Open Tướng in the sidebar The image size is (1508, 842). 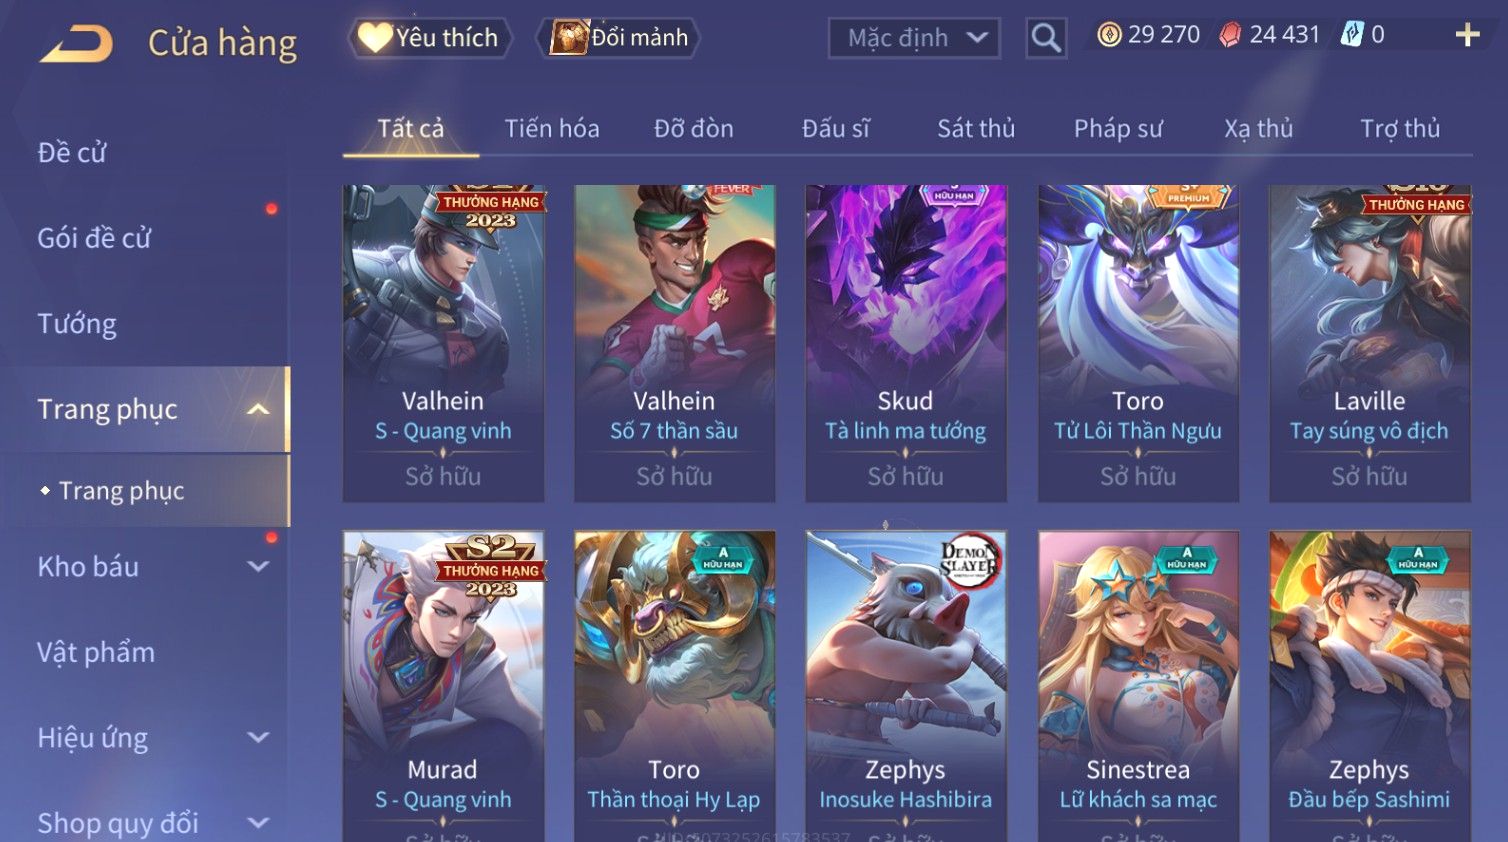click(x=77, y=324)
